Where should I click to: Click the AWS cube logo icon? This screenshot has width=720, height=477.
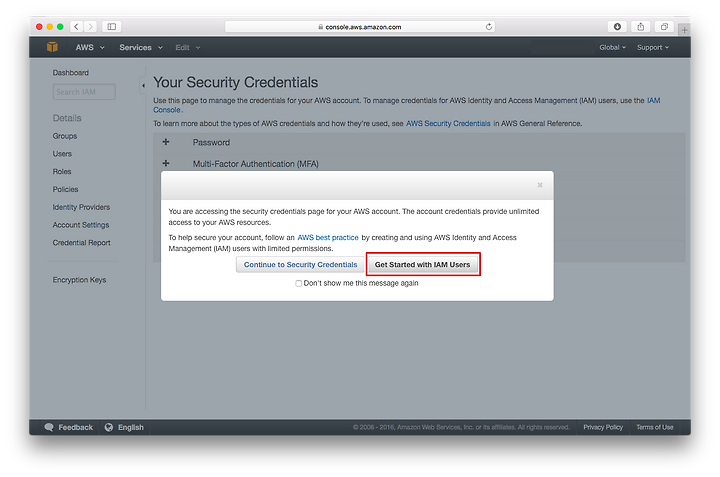(52, 47)
